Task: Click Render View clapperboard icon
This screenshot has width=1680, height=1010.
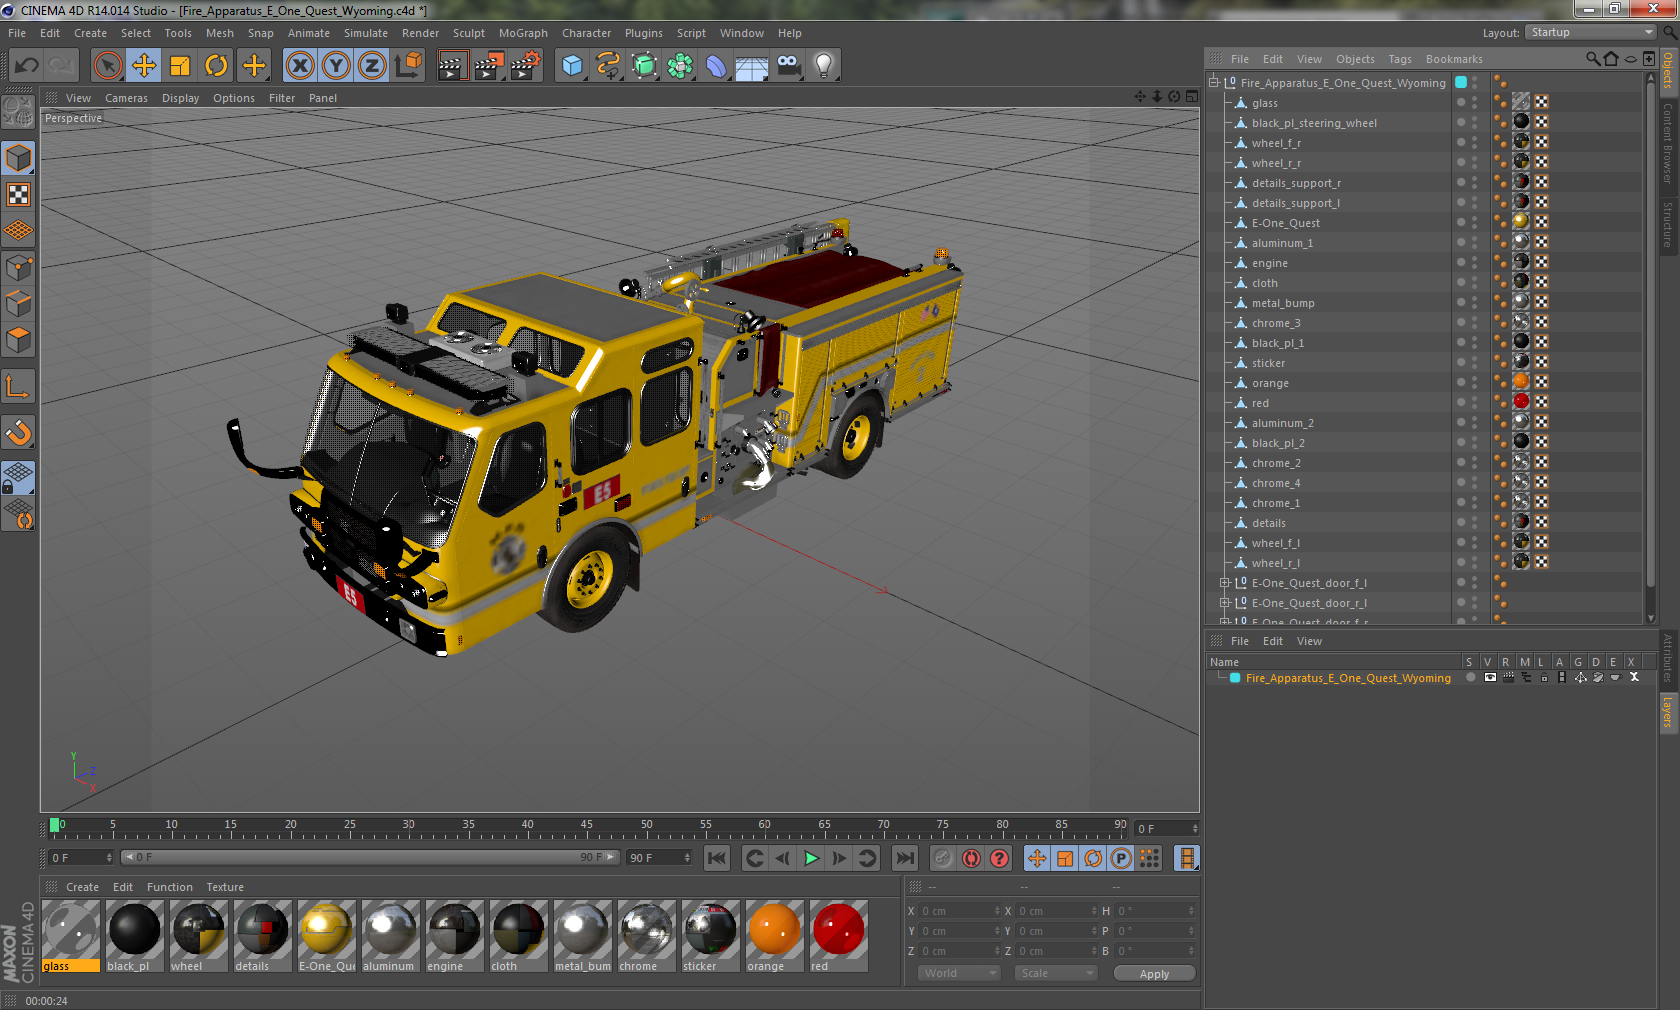Action: click(x=452, y=66)
